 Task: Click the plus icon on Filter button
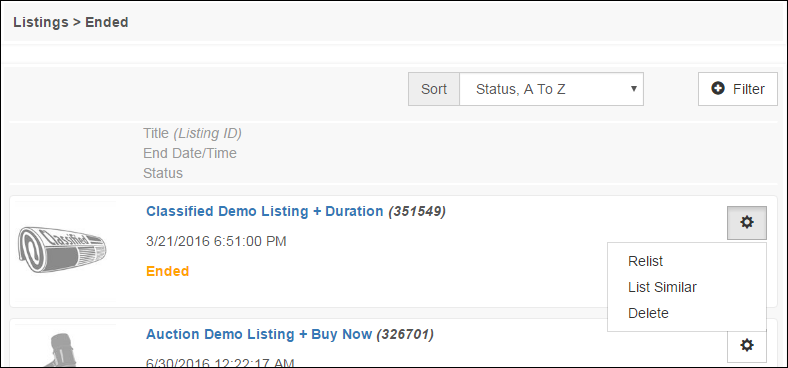tap(718, 88)
